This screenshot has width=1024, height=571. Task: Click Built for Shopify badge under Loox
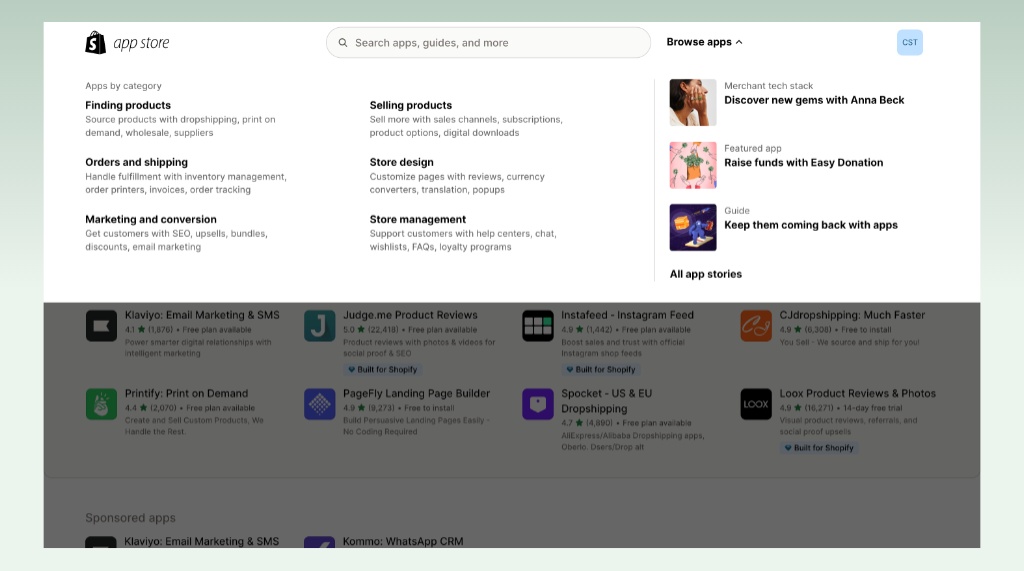(819, 448)
